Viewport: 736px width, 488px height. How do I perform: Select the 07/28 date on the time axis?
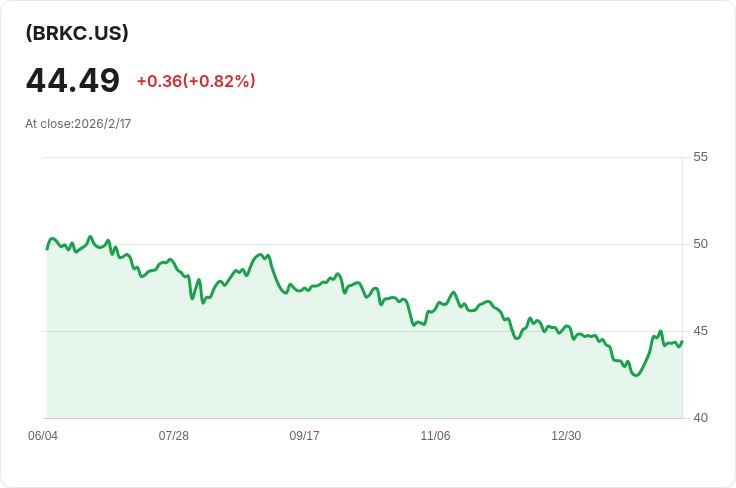point(174,436)
